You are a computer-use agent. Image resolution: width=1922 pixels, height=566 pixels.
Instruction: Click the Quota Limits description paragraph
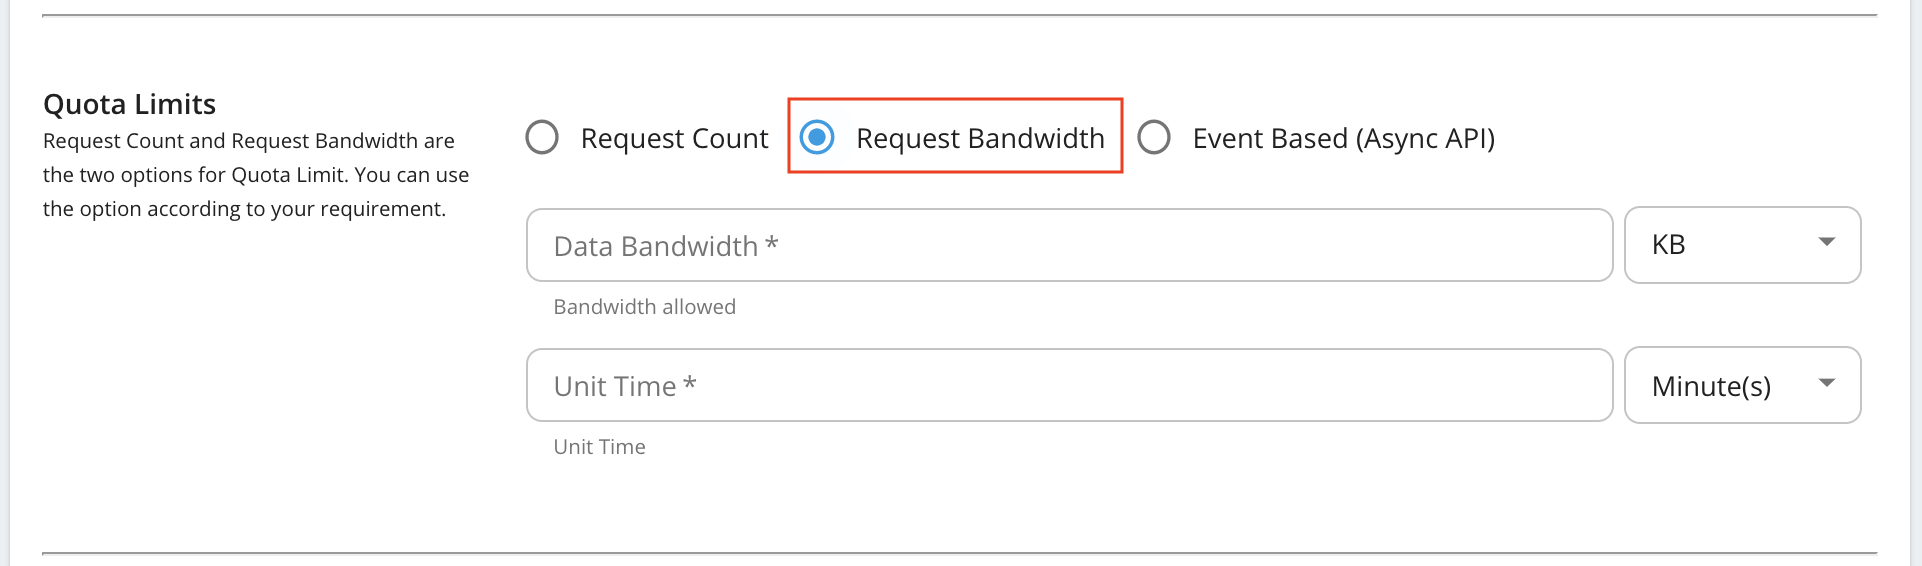point(255,175)
